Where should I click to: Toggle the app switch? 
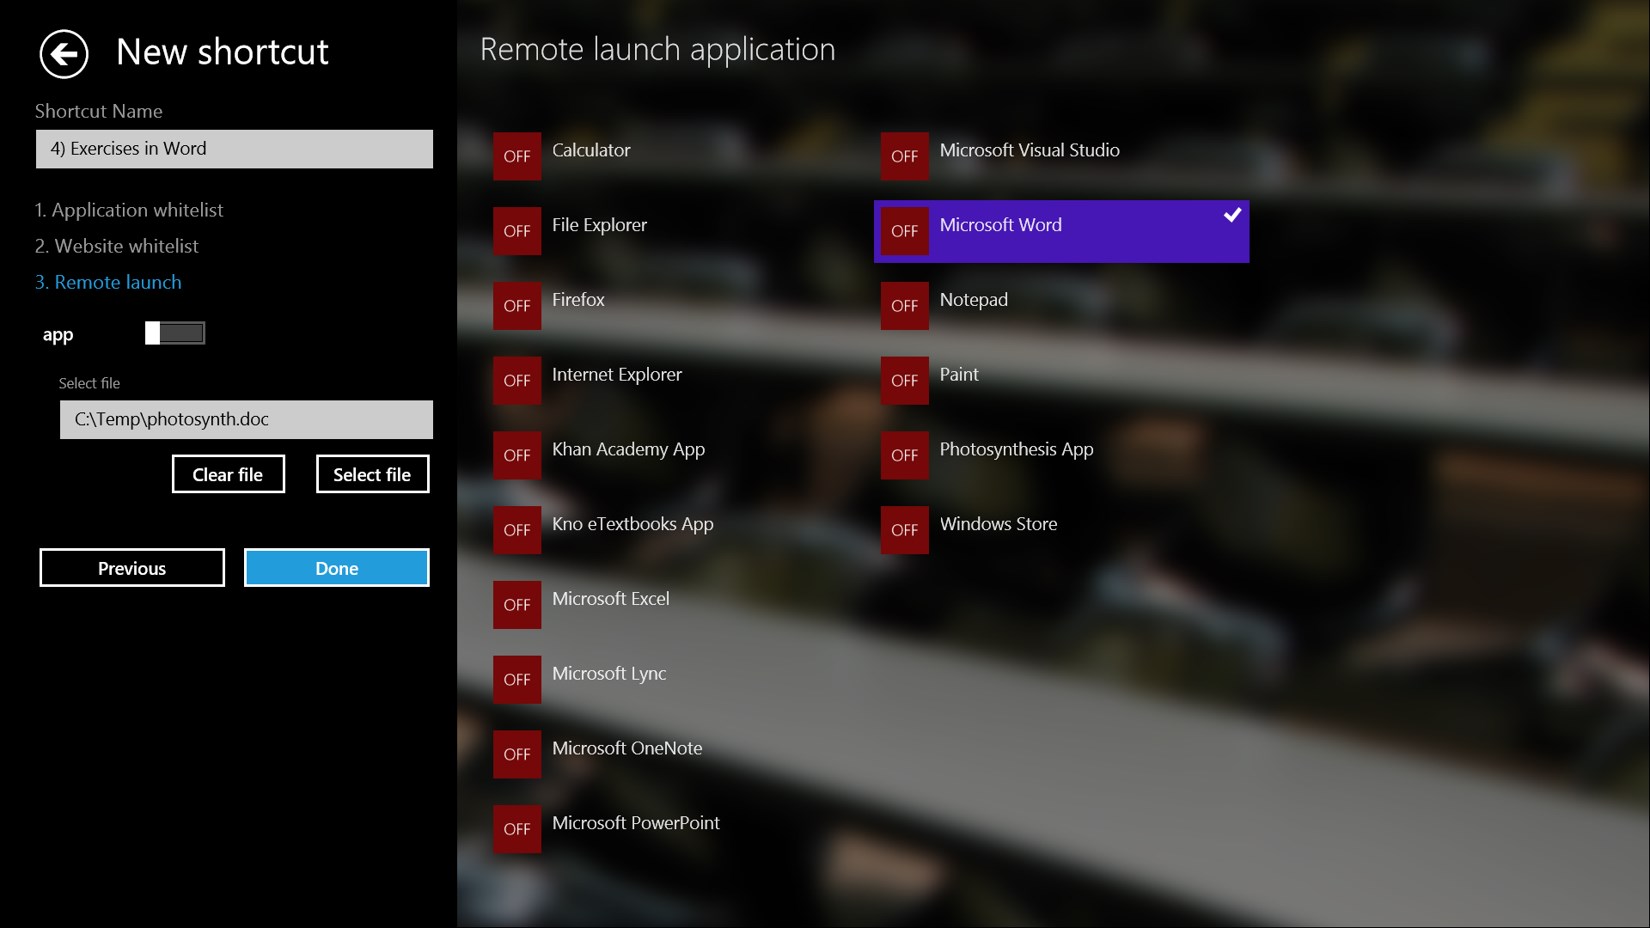tap(175, 333)
